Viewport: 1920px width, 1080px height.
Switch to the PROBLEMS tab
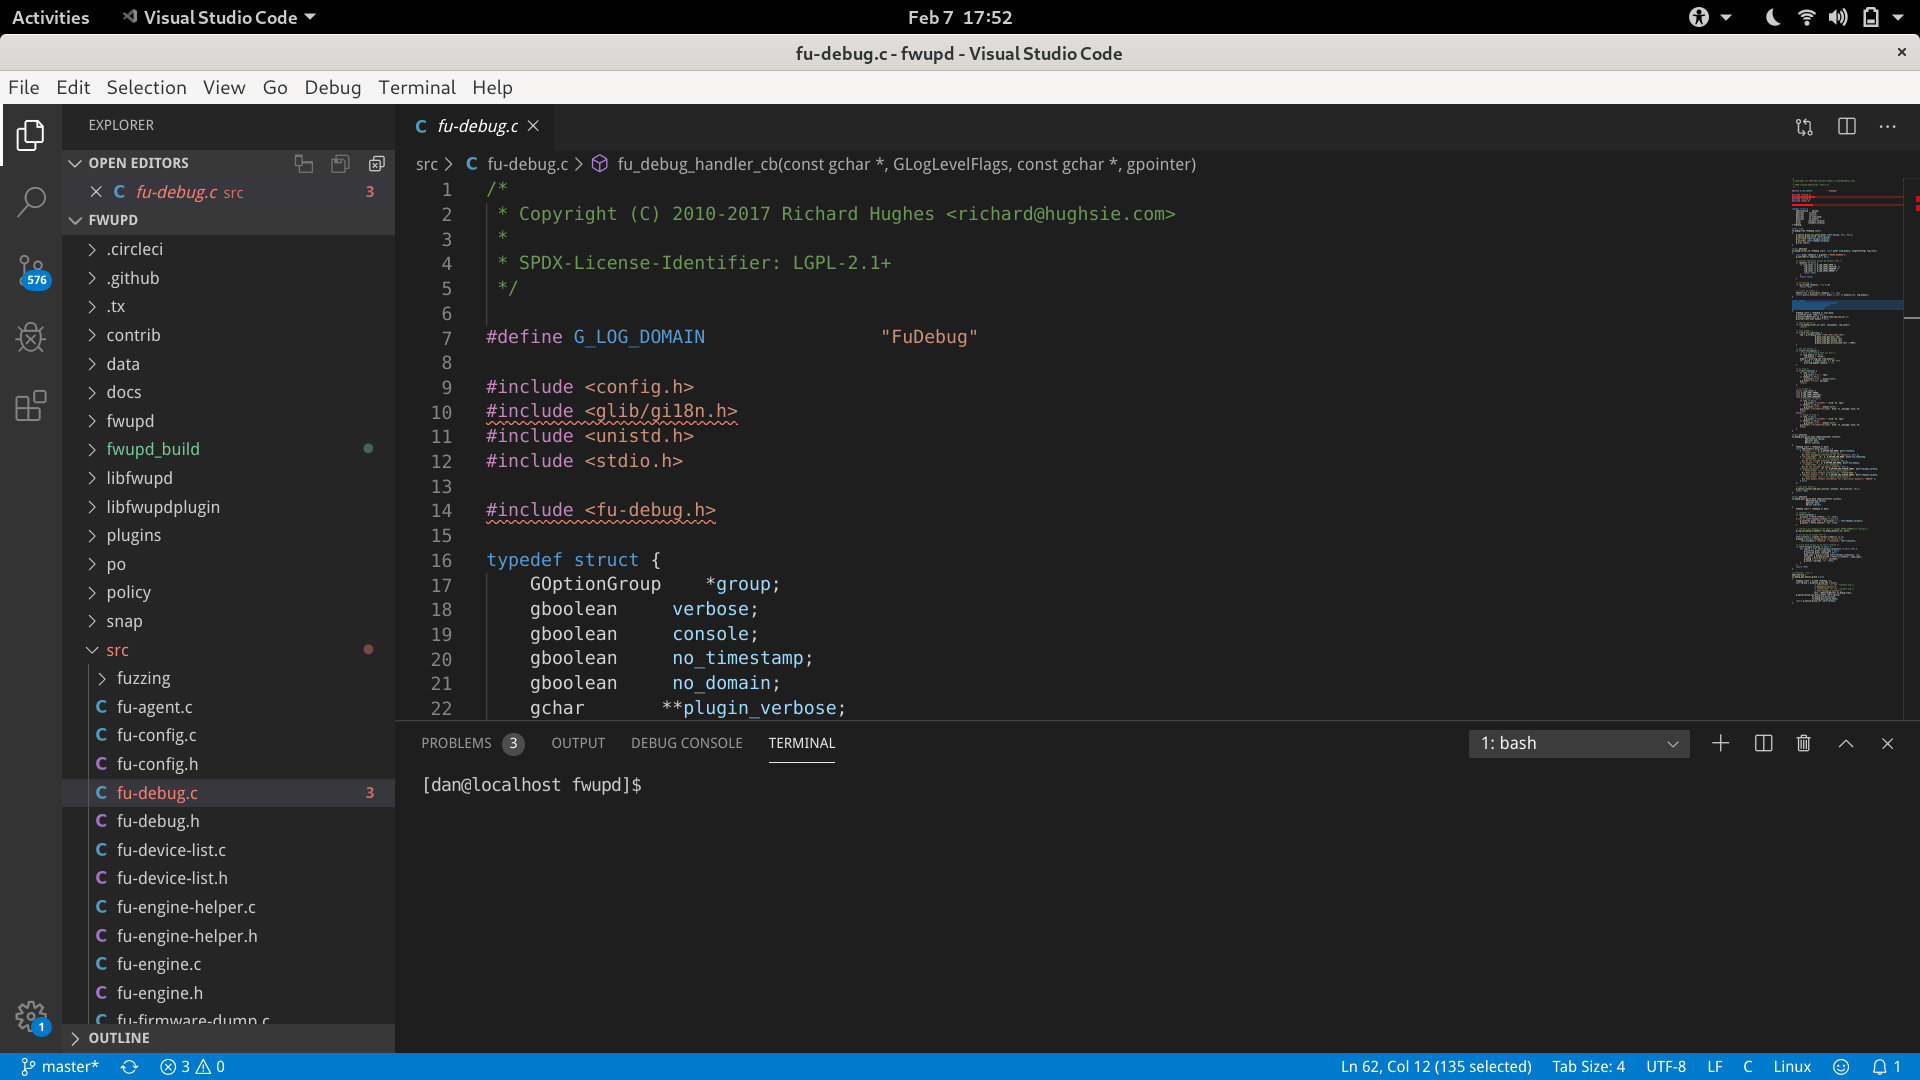[456, 743]
